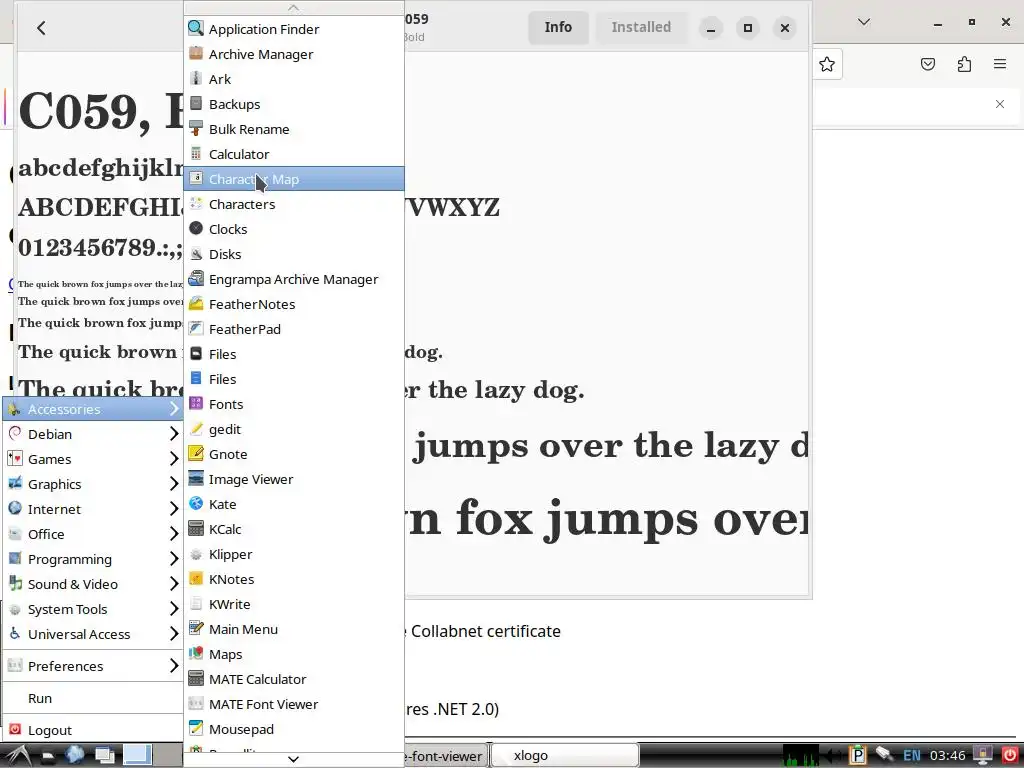Open browser extensions puzzle icon
This screenshot has width=1024, height=768.
pos(964,64)
